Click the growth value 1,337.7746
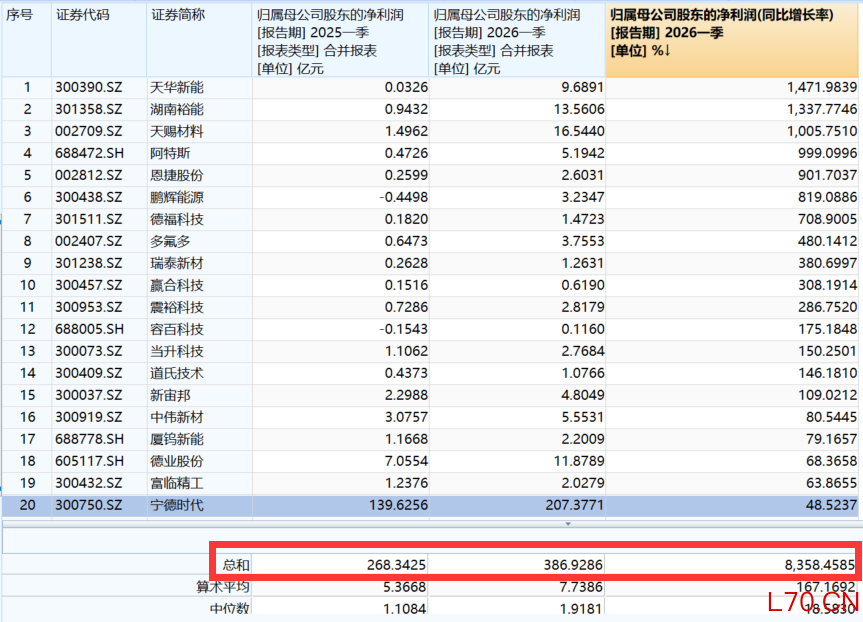This screenshot has width=863, height=622. (822, 110)
